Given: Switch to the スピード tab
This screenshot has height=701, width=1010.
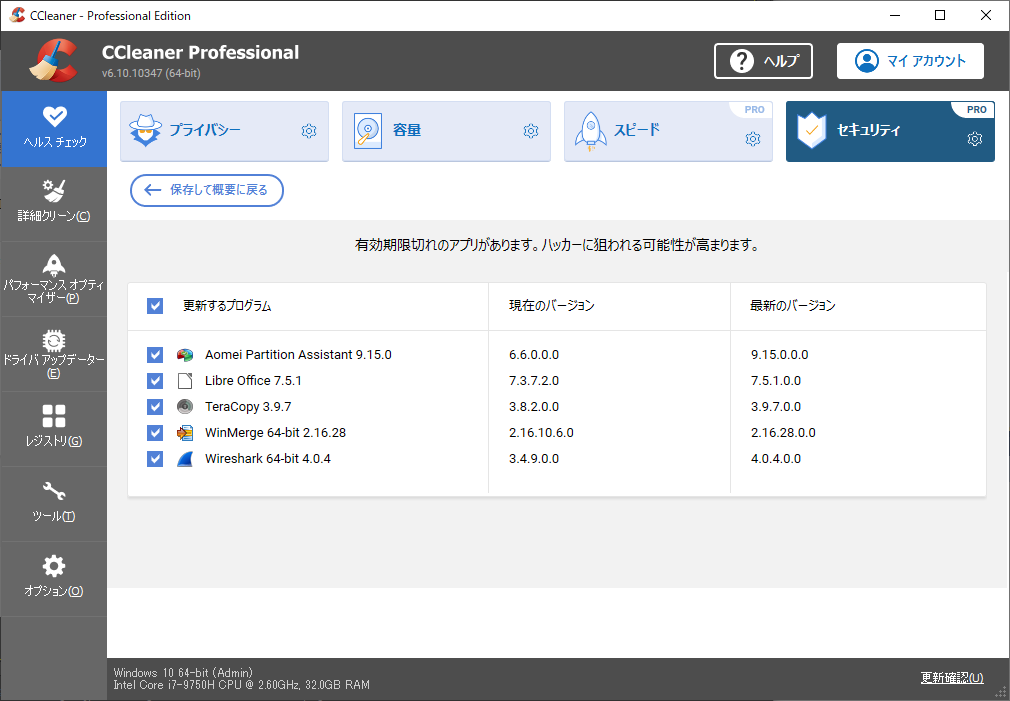Looking at the screenshot, I should pyautogui.click(x=668, y=131).
